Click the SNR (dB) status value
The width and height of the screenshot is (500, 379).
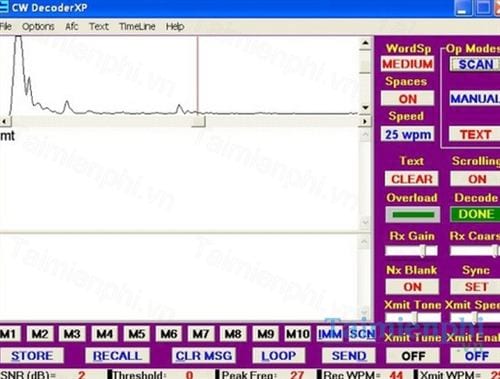pyautogui.click(x=82, y=375)
